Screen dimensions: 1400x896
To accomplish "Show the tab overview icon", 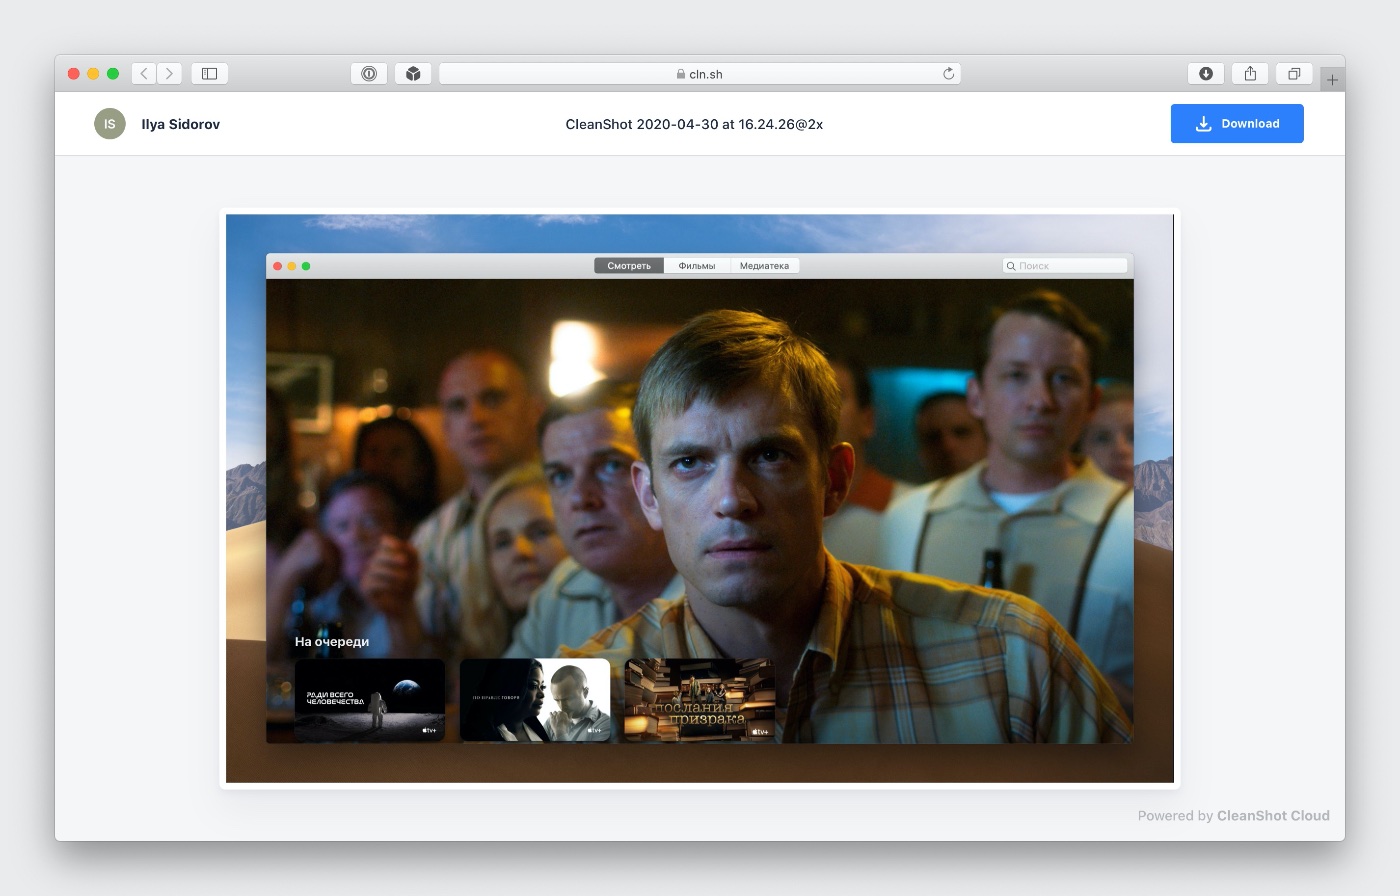I will pos(1294,73).
